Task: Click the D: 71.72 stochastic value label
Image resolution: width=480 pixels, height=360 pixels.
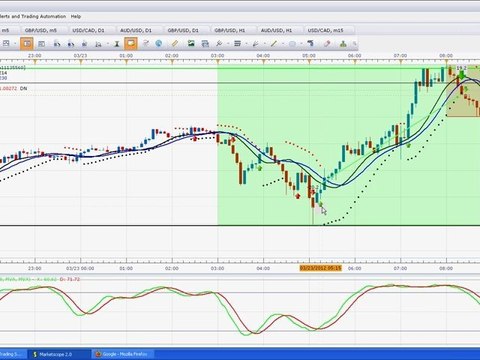Action: click(x=69, y=279)
